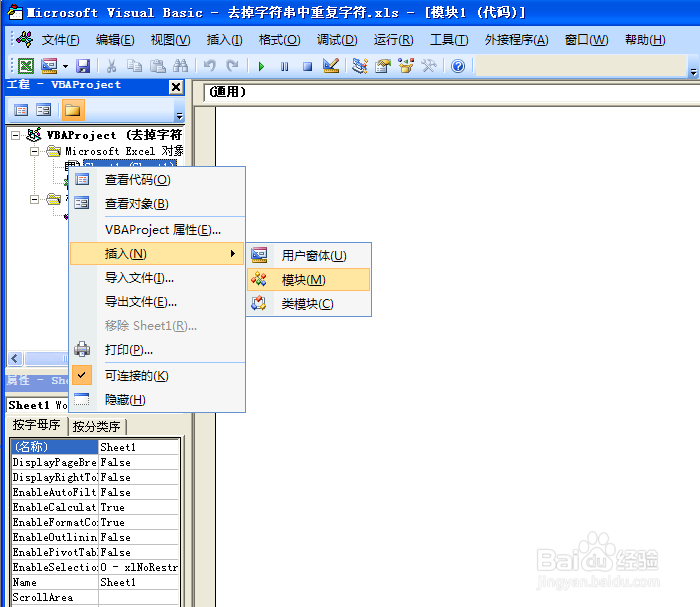
Task: Click project tree scrollbar left arrow
Action: (15, 358)
